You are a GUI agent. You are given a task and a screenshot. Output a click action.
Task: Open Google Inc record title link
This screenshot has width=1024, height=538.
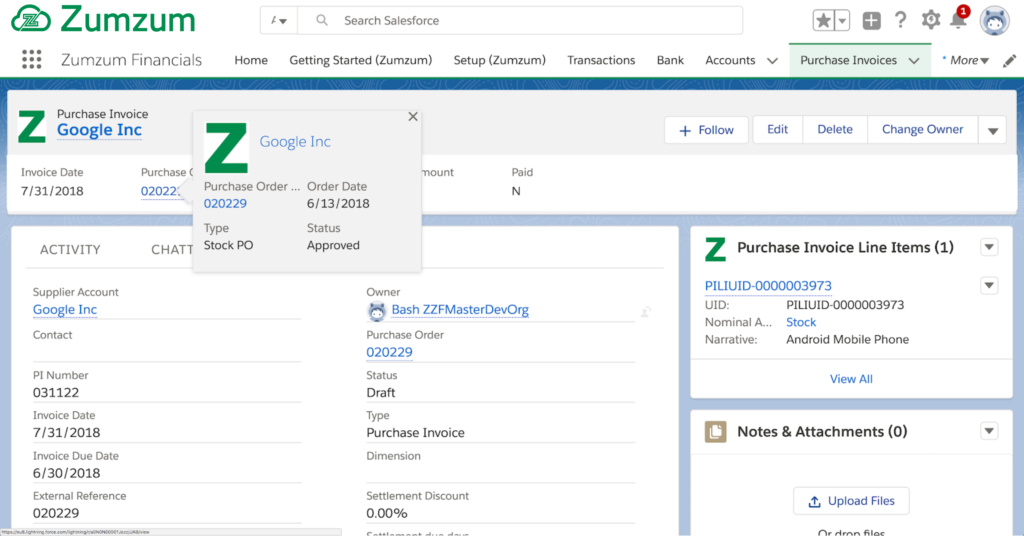[x=99, y=130]
